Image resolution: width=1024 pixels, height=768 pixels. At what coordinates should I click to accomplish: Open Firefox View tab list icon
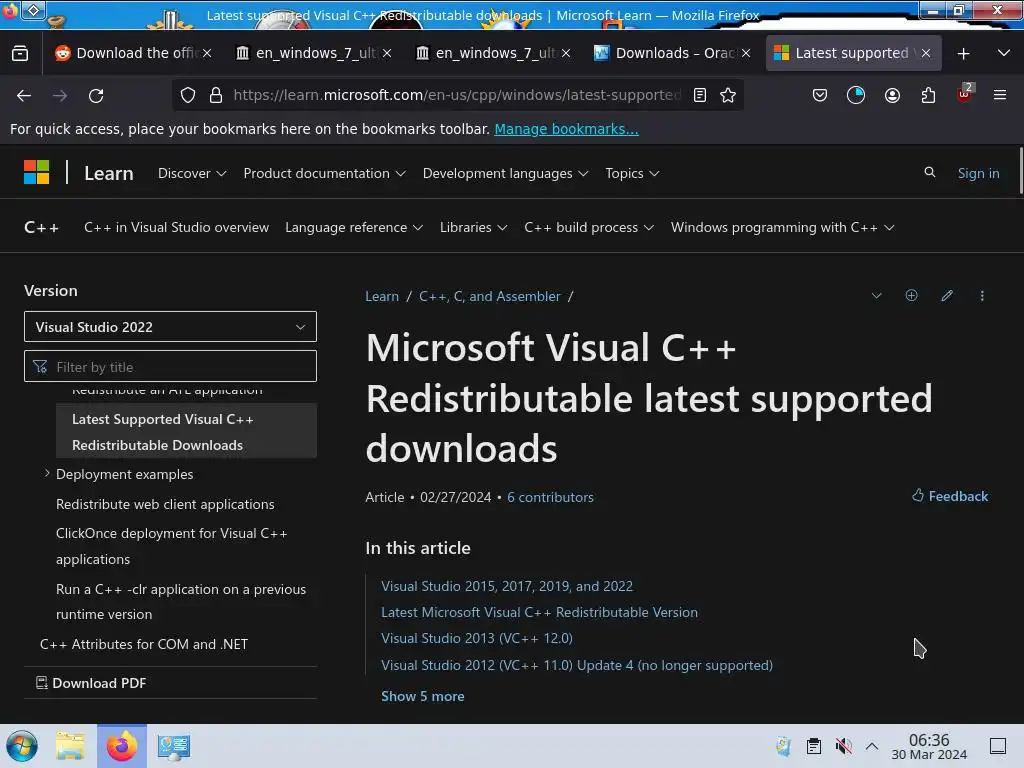point(20,54)
